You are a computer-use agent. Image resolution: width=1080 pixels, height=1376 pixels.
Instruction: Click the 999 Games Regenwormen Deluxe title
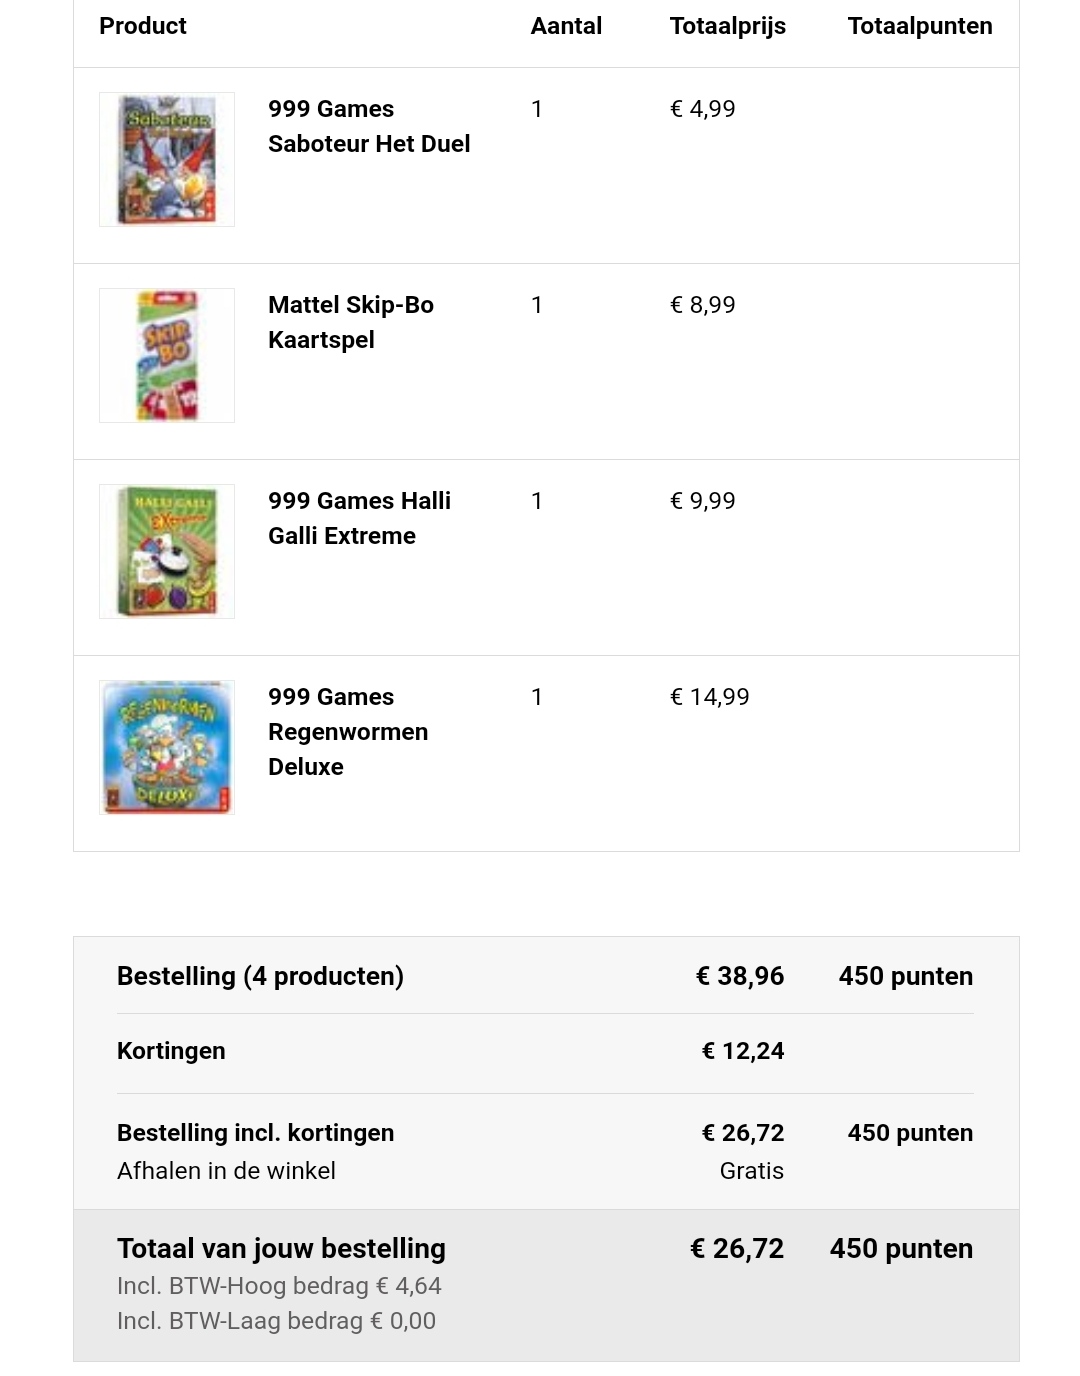(x=348, y=732)
